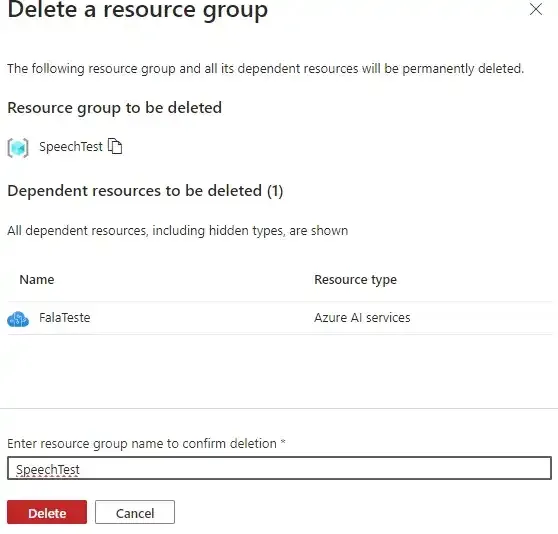This screenshot has width=558, height=534.
Task: Click the permanently deleted warning sentence
Action: [265, 68]
